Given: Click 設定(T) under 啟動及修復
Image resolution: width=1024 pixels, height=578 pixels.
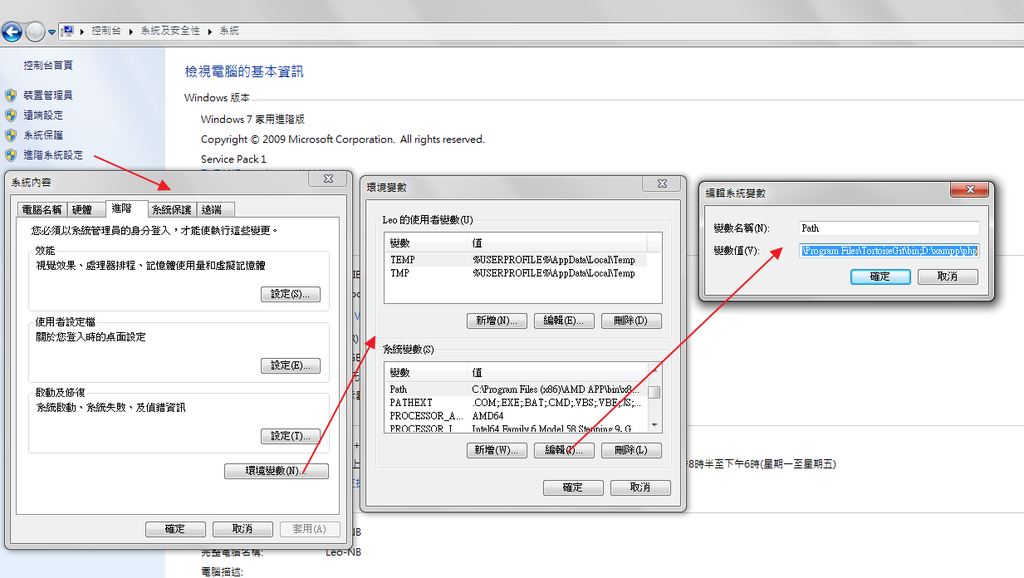Looking at the screenshot, I should 291,436.
